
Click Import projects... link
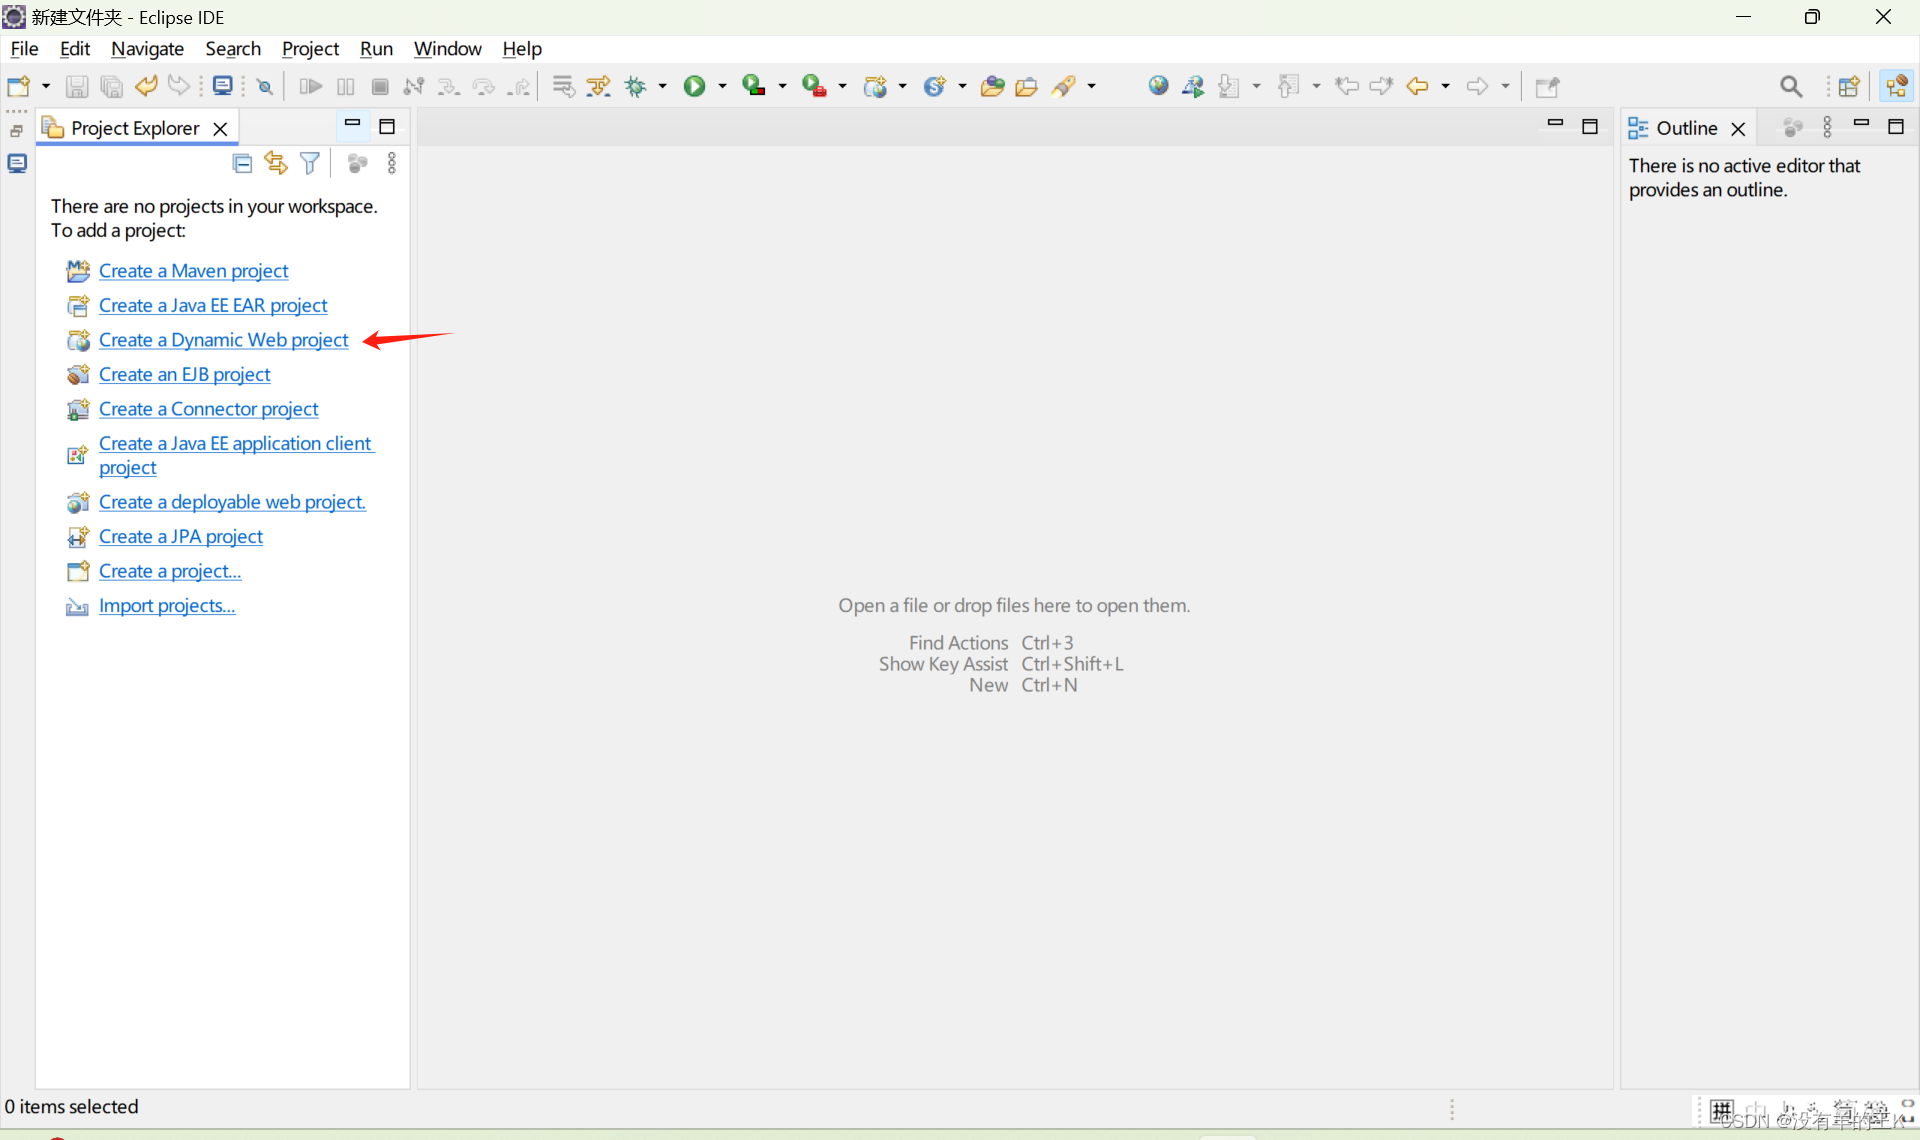click(x=167, y=606)
